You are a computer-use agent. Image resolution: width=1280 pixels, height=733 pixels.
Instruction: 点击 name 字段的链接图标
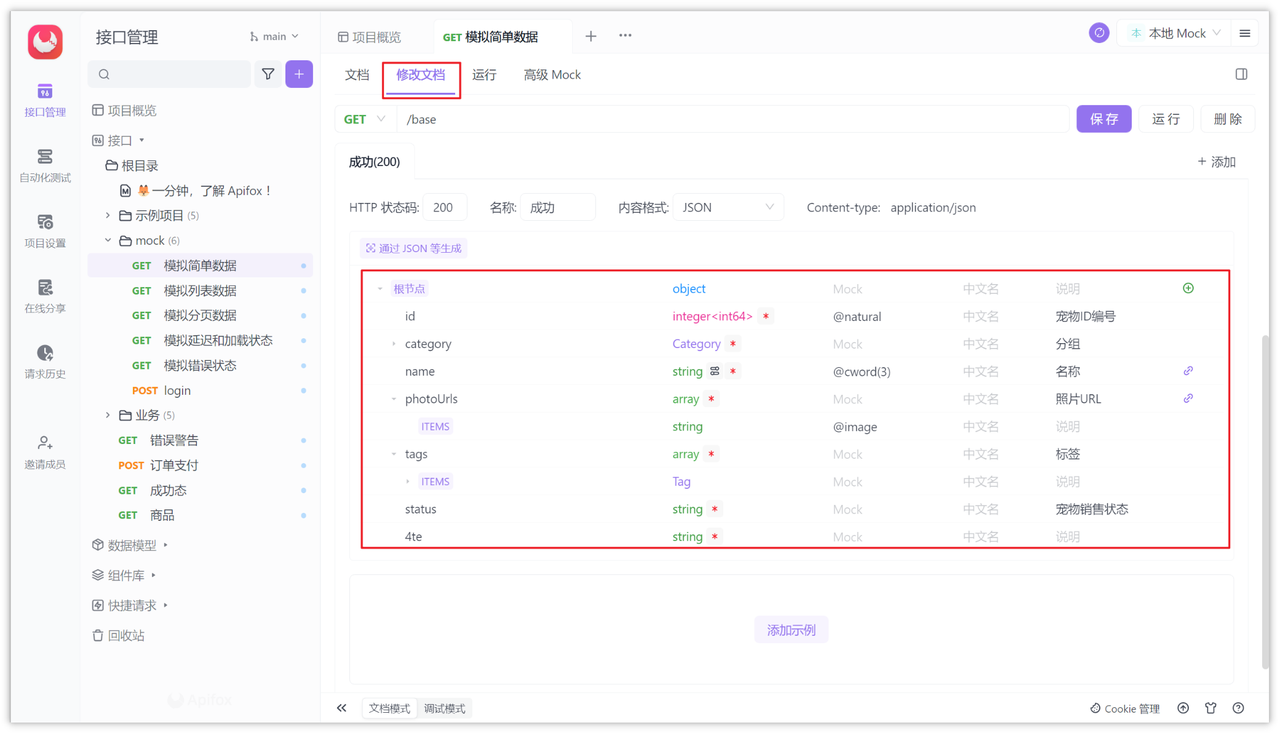[x=1188, y=370]
